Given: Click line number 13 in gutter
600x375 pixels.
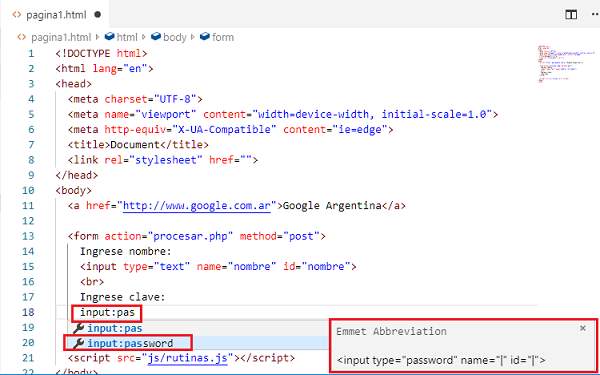Looking at the screenshot, I should (x=28, y=236).
